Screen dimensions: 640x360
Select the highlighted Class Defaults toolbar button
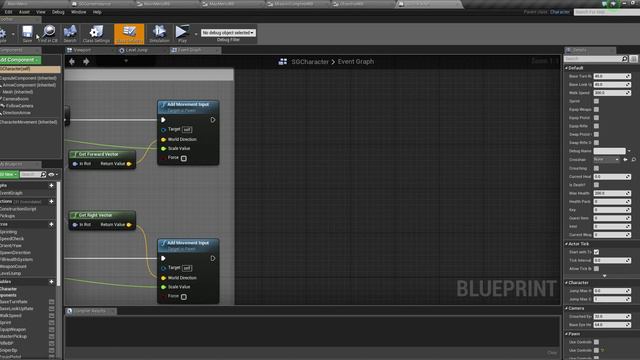(x=129, y=33)
